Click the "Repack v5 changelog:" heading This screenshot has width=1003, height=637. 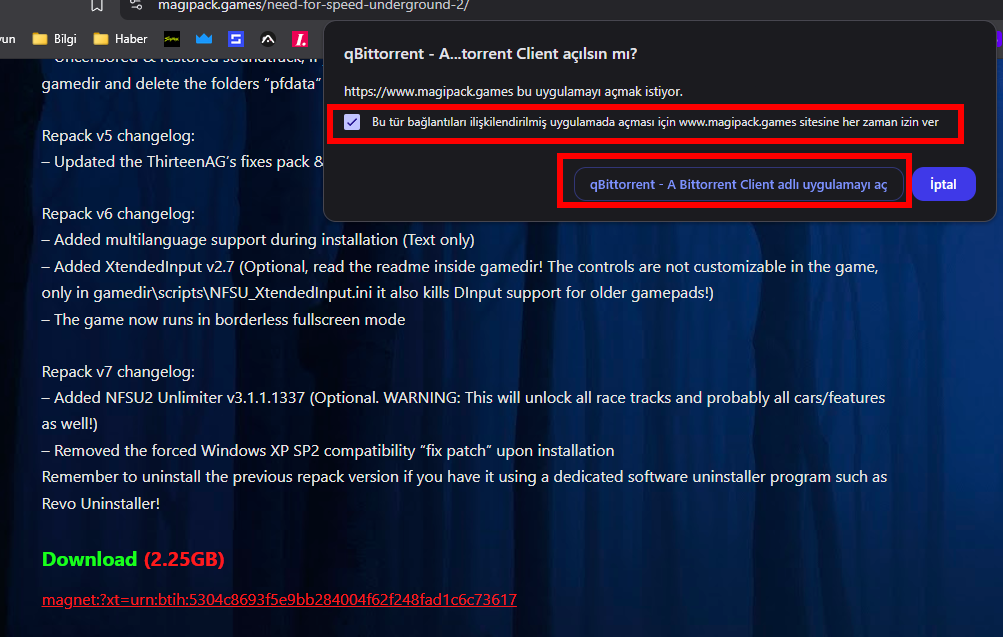pos(118,136)
